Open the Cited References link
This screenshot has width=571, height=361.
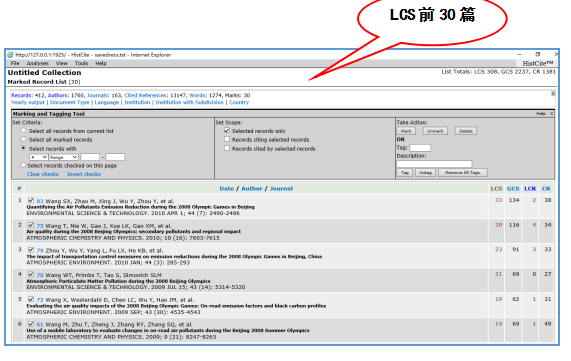click(x=146, y=95)
